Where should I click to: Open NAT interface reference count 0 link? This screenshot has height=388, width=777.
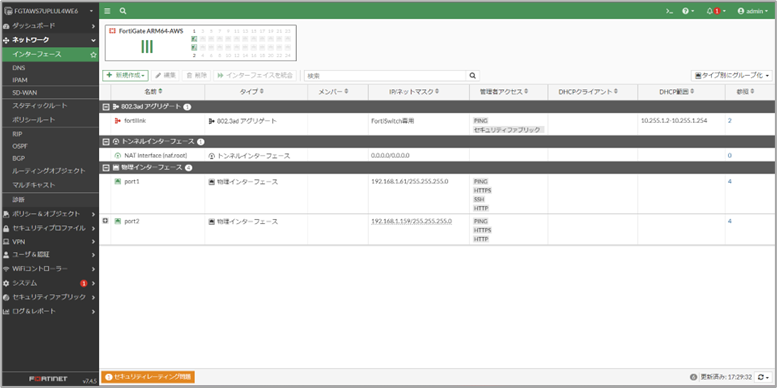729,156
